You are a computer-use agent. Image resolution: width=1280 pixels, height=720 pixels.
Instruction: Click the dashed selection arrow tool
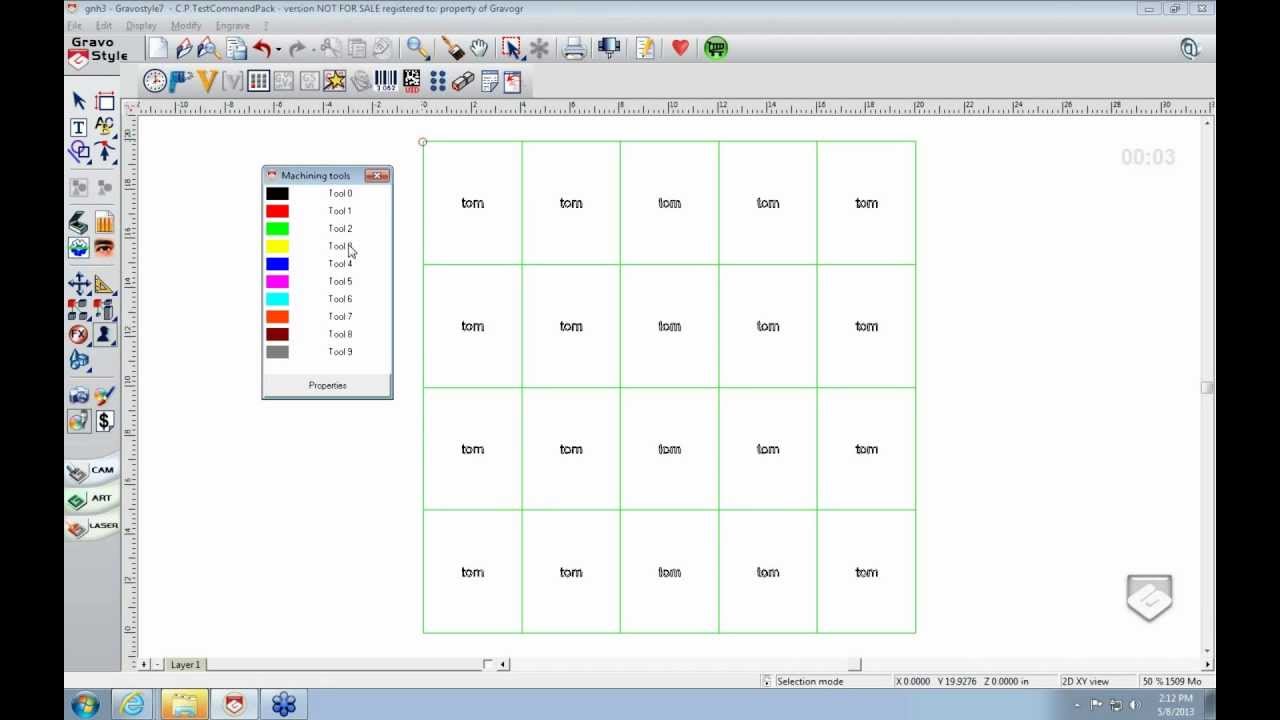tap(512, 48)
